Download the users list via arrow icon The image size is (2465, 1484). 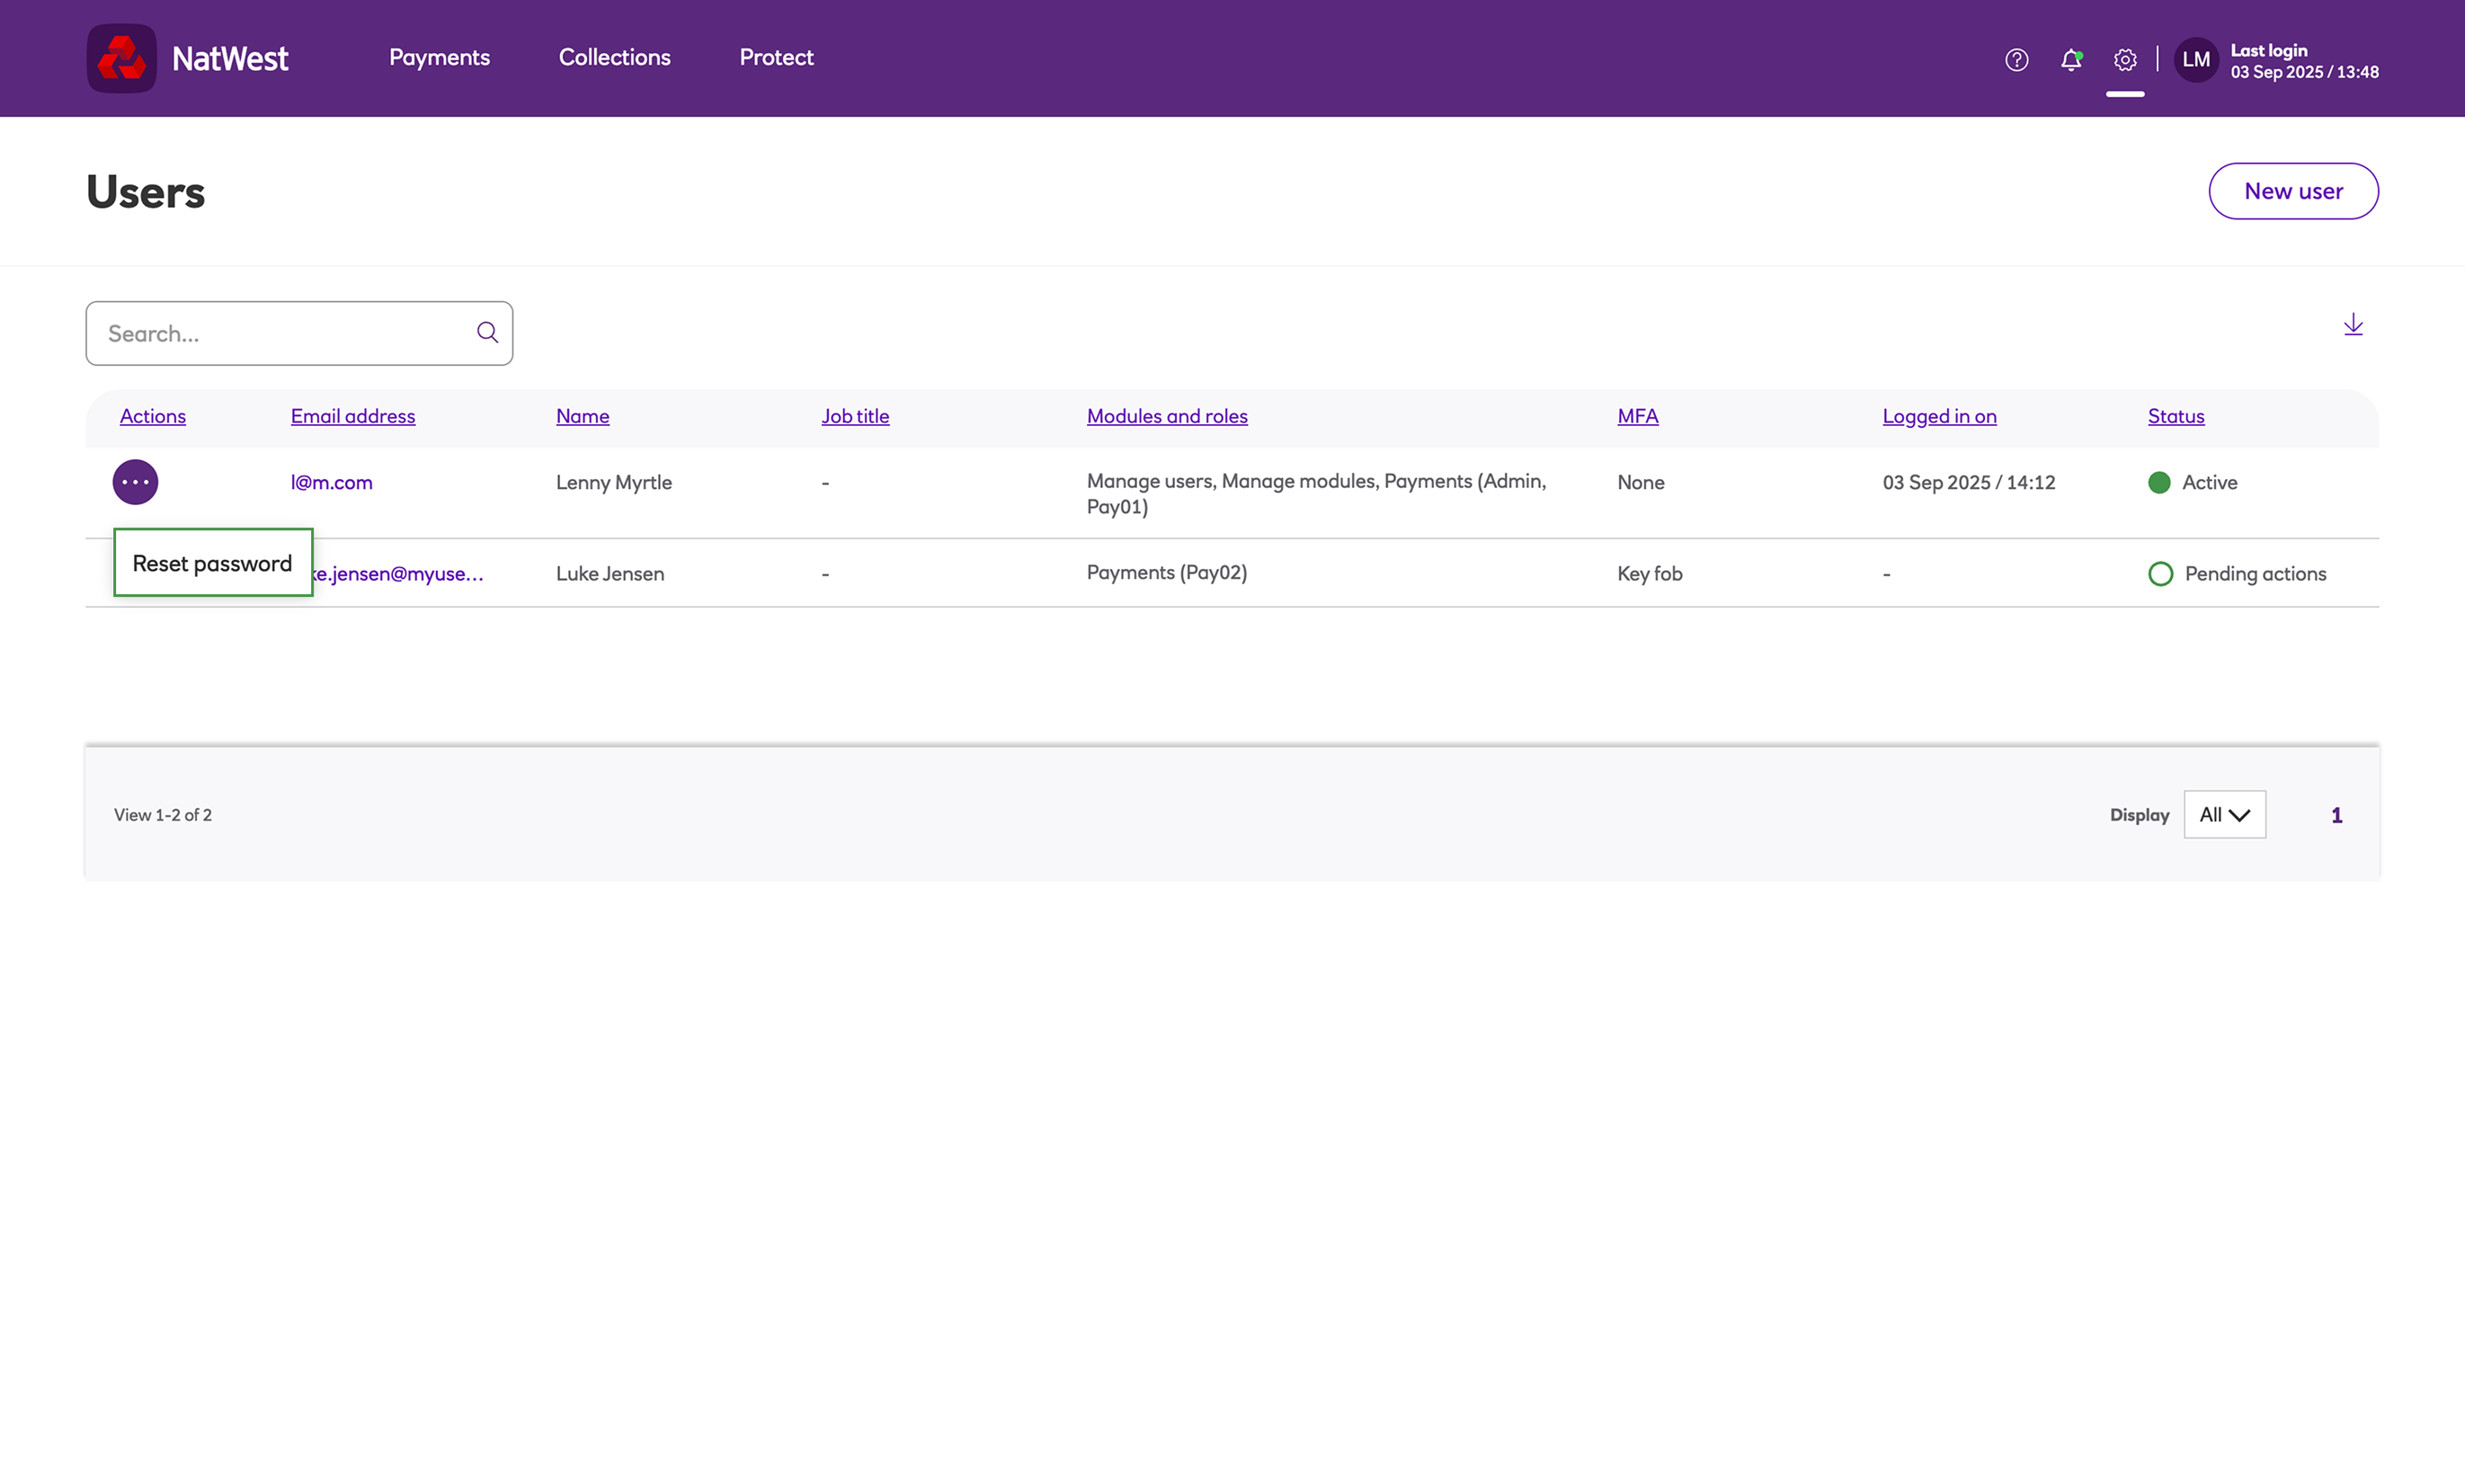pos(2352,324)
